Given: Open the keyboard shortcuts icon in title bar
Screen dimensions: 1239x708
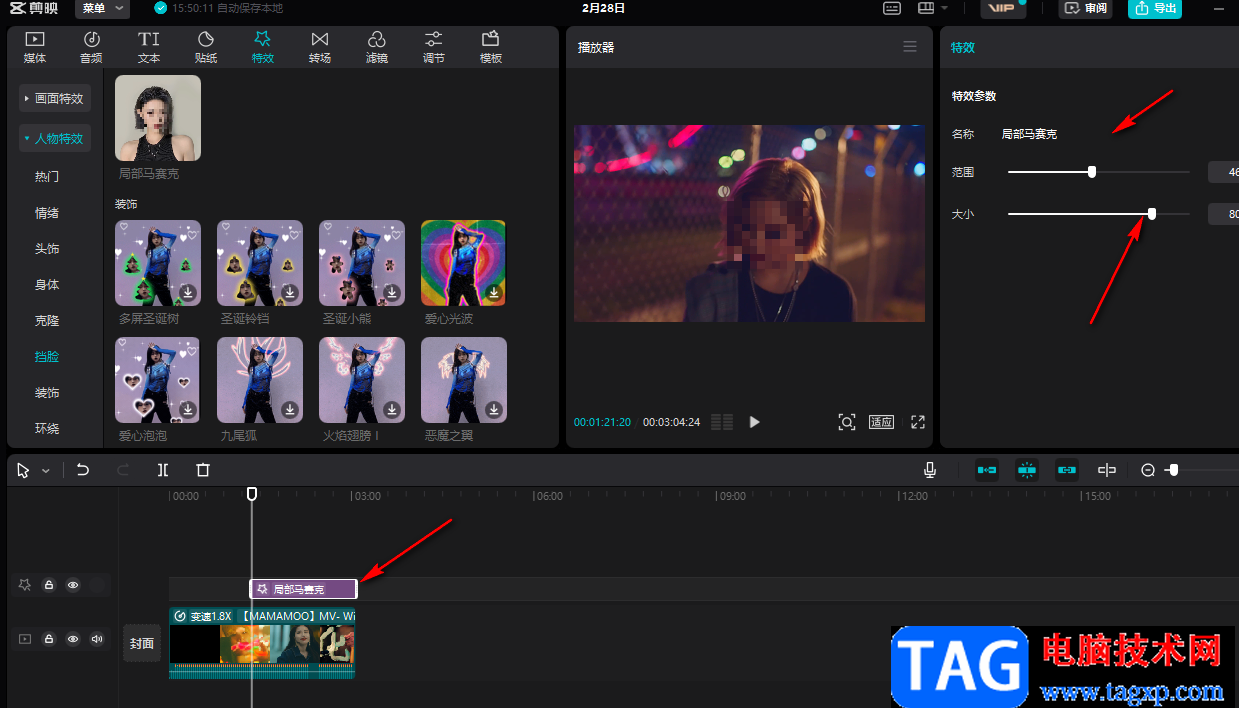Looking at the screenshot, I should pos(892,8).
